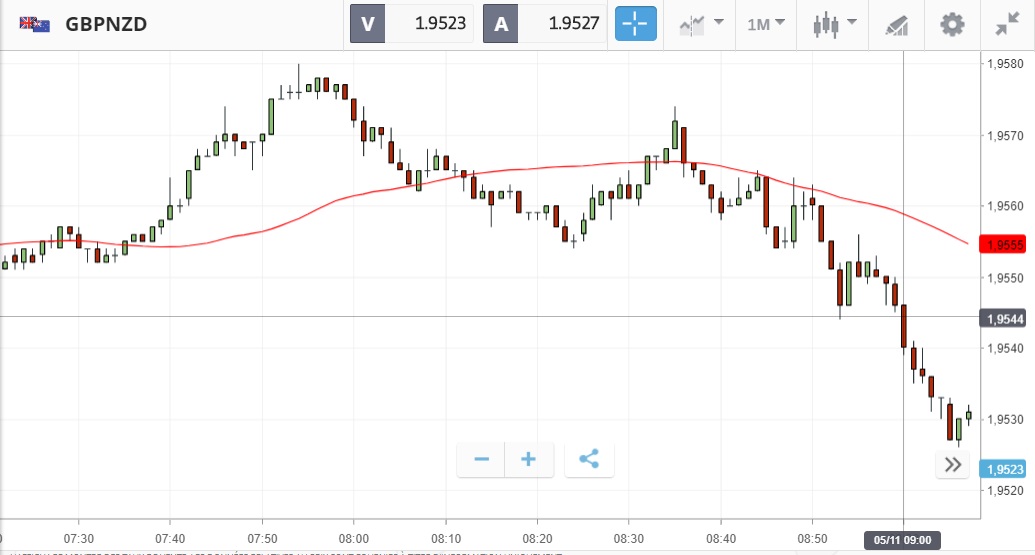Jump to latest candles with double-arrow button

click(x=952, y=464)
